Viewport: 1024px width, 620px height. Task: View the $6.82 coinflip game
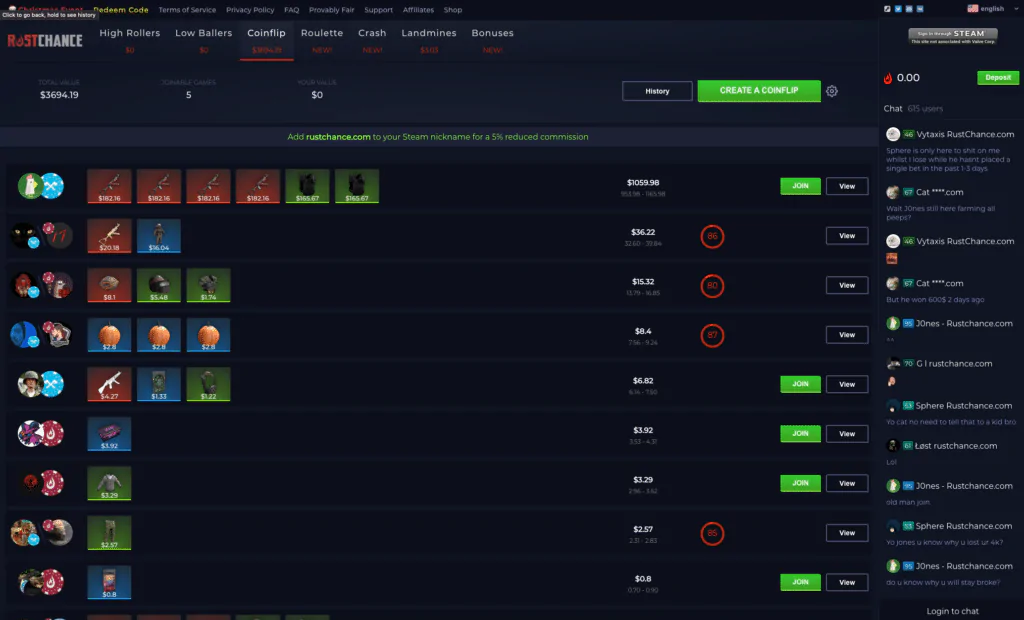[847, 384]
